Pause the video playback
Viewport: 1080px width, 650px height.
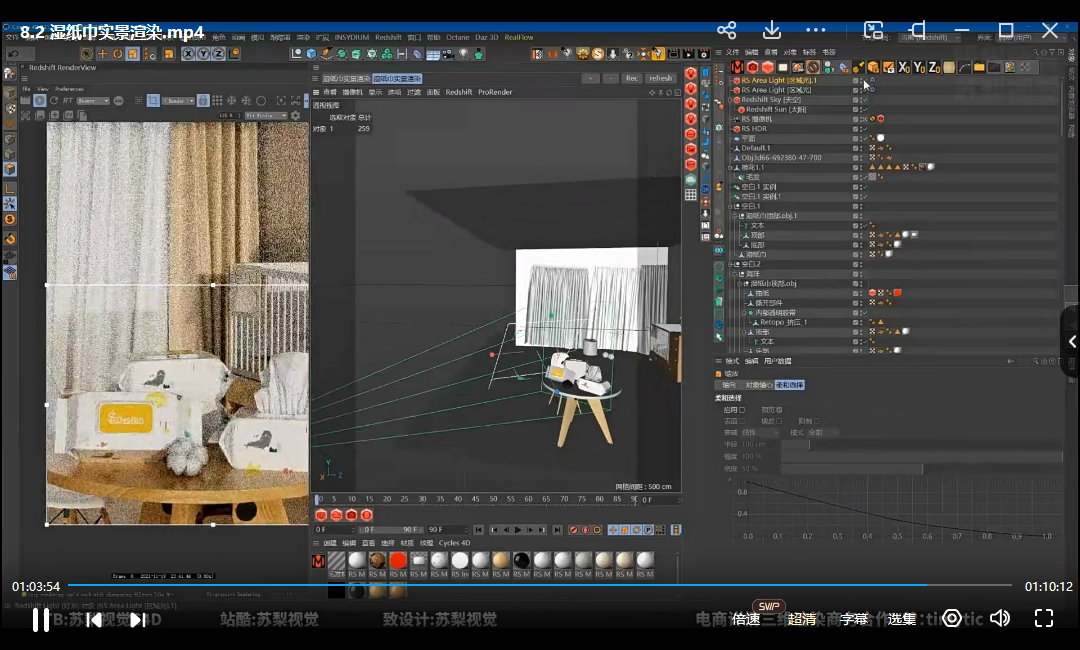41,620
